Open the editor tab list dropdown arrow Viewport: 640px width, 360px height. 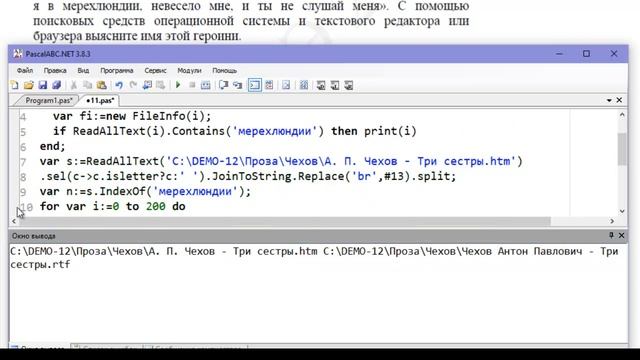[x=609, y=100]
